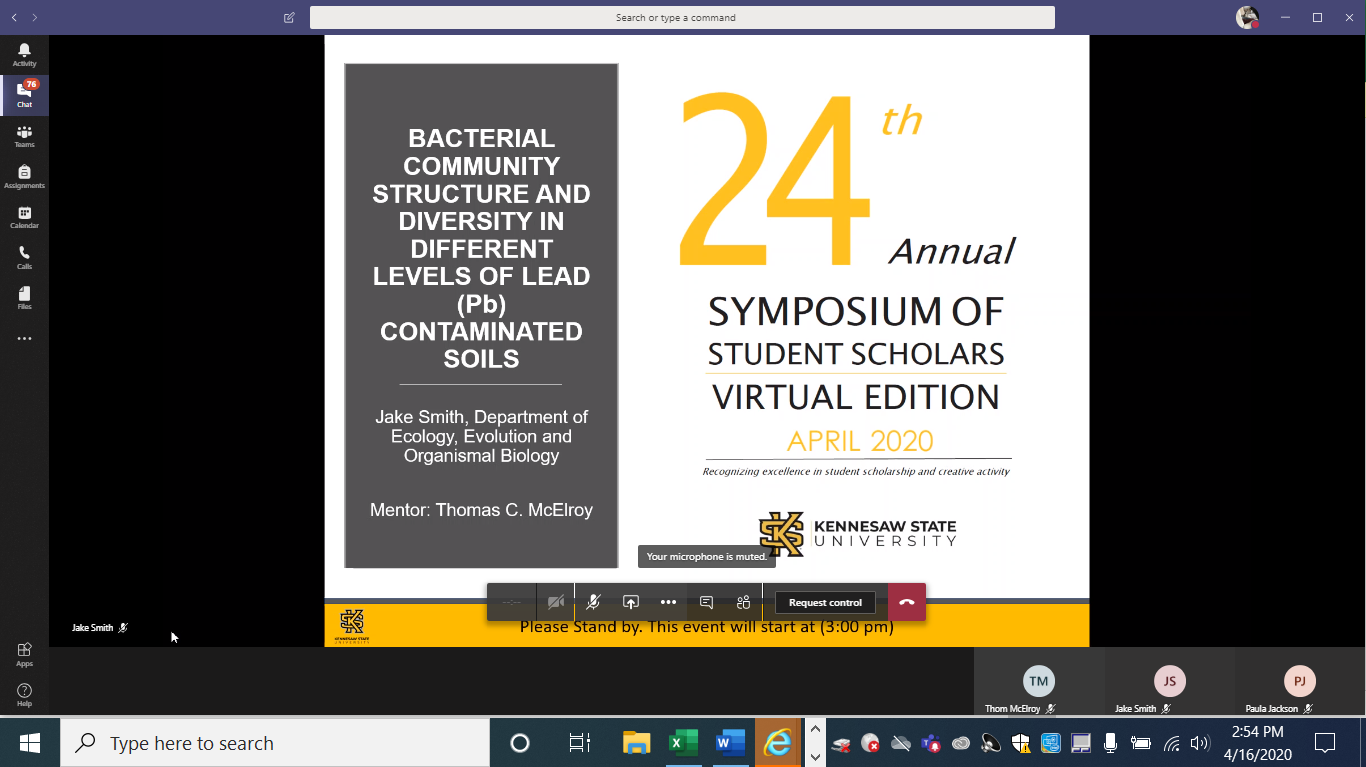The image size is (1366, 767).
Task: Expand more apps ellipsis in left sidebar
Action: 24,339
